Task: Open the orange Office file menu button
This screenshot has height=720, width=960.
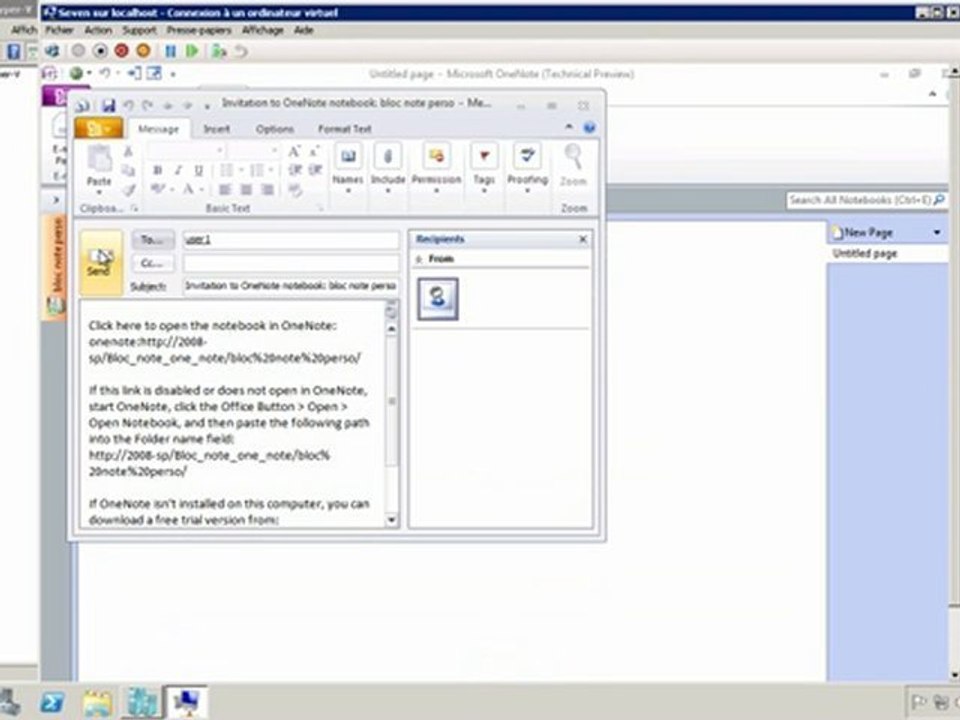Action: point(99,129)
